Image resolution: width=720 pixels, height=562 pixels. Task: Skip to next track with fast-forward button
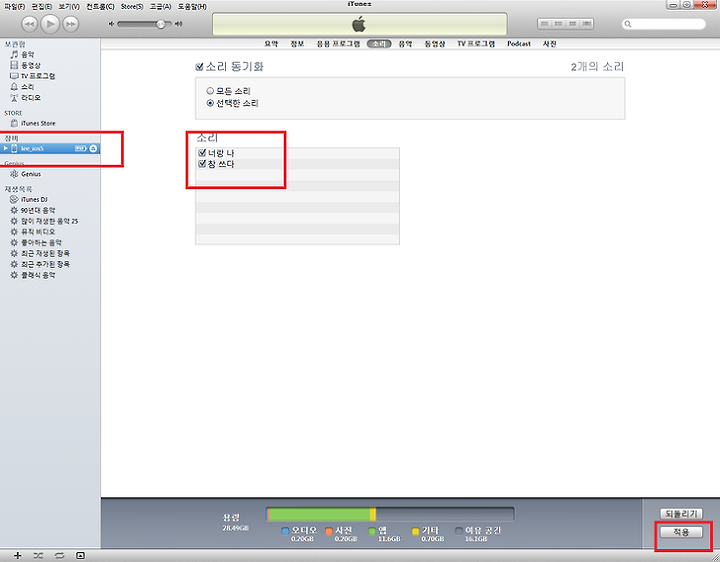(x=71, y=24)
